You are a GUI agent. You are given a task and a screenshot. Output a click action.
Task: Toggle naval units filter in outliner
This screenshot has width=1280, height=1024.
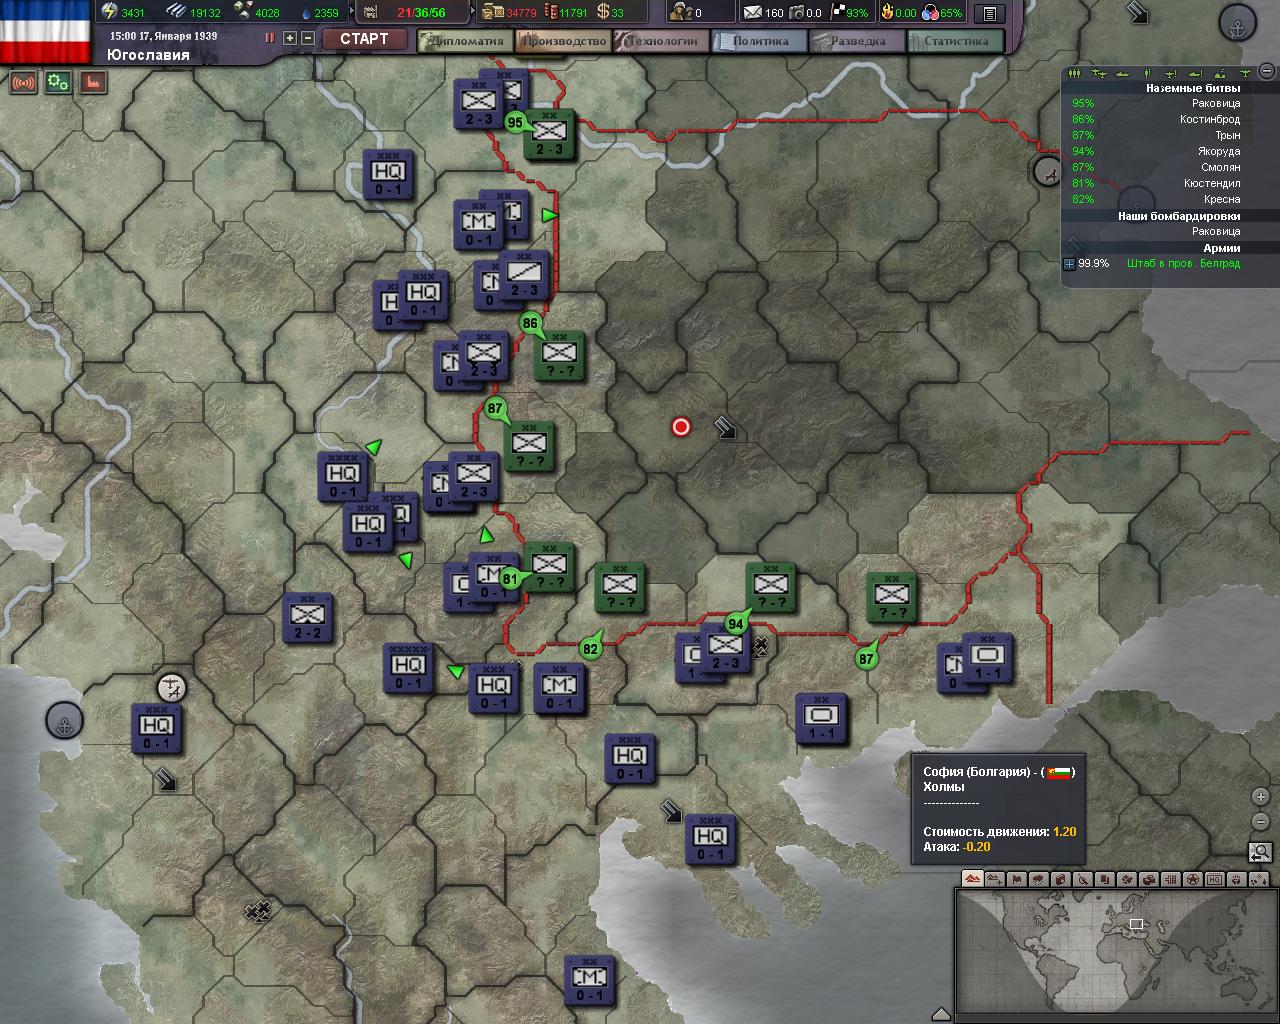(1123, 73)
